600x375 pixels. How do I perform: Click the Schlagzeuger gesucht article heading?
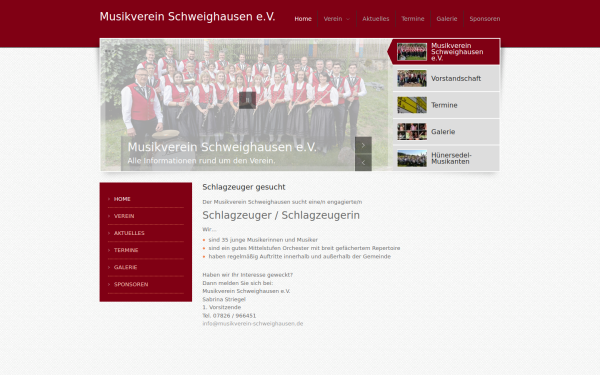click(x=244, y=187)
